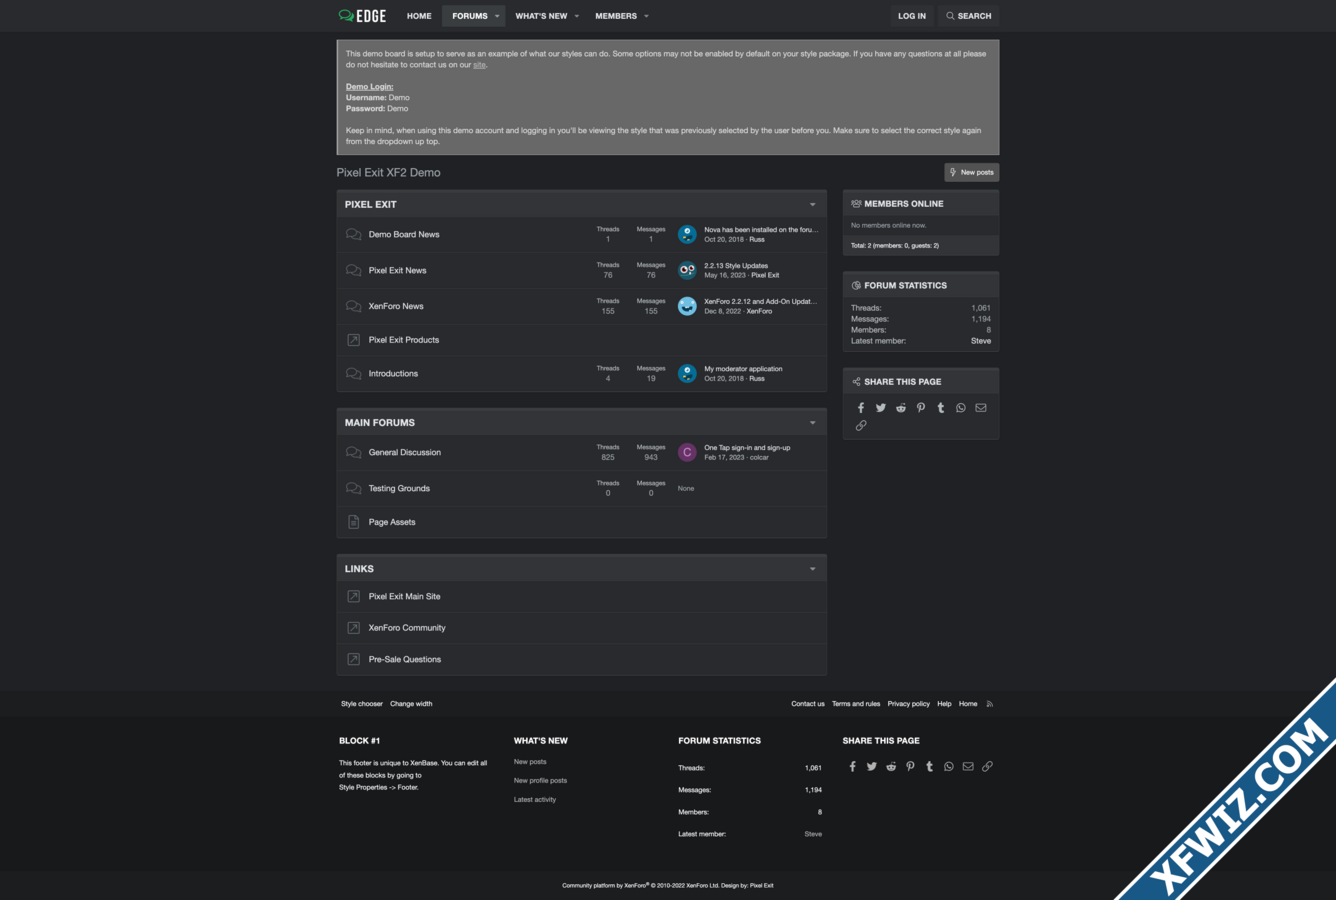Open 'One Tap sign-in and sign-up' thread

747,448
